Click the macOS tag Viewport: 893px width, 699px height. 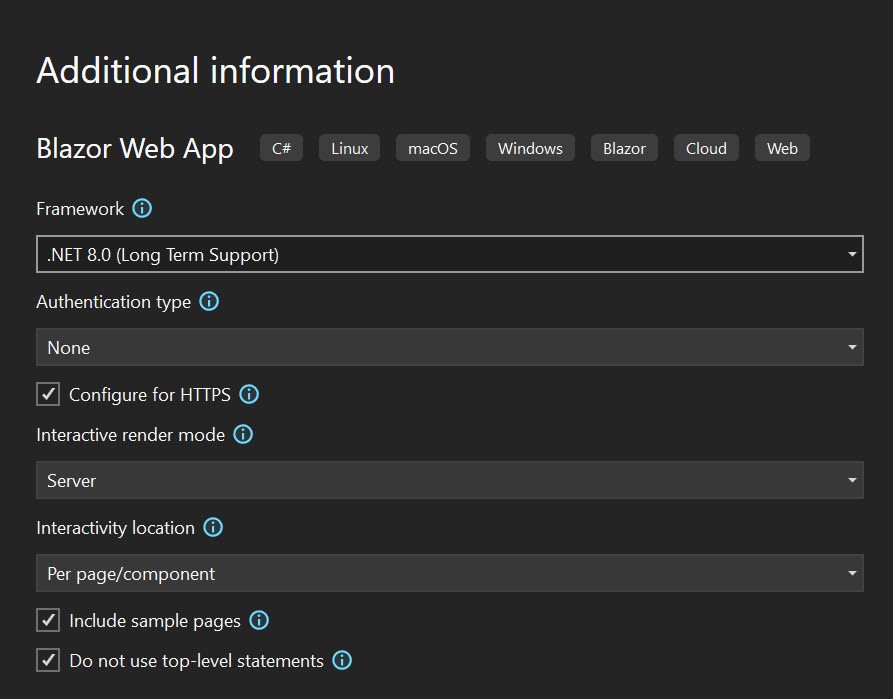[433, 148]
